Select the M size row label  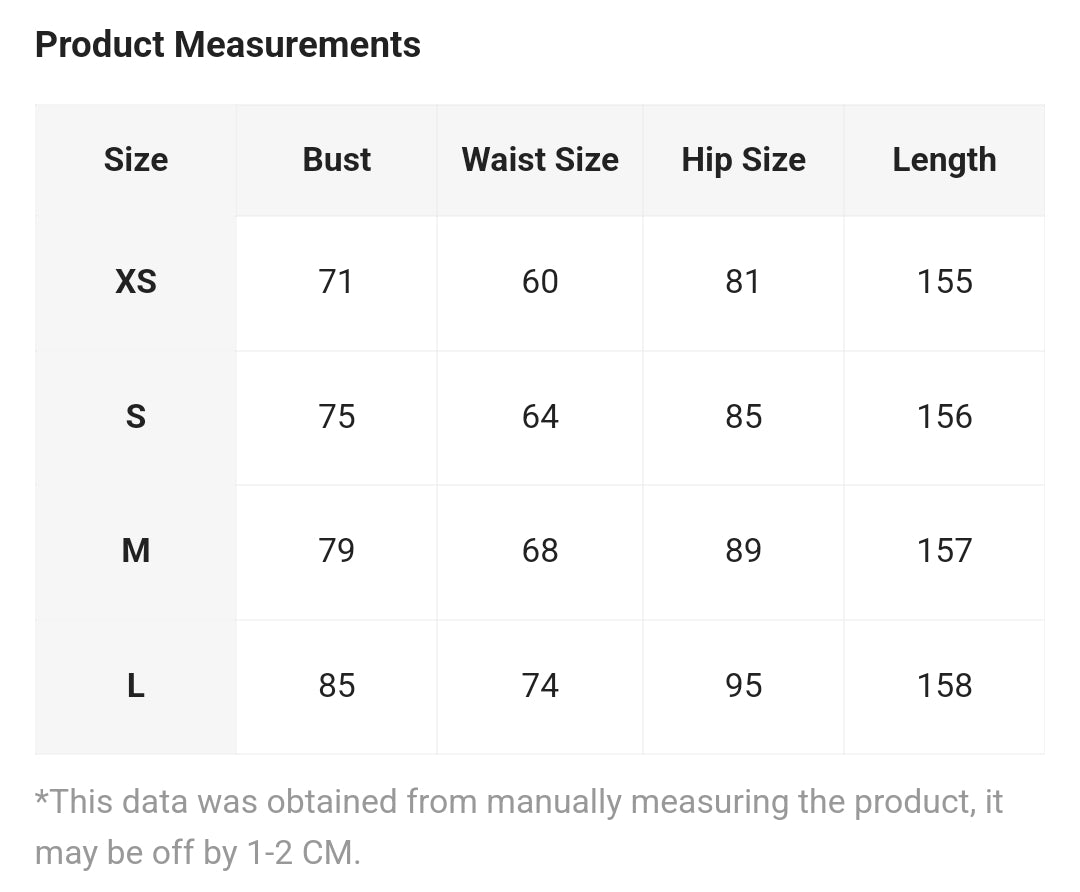point(136,551)
